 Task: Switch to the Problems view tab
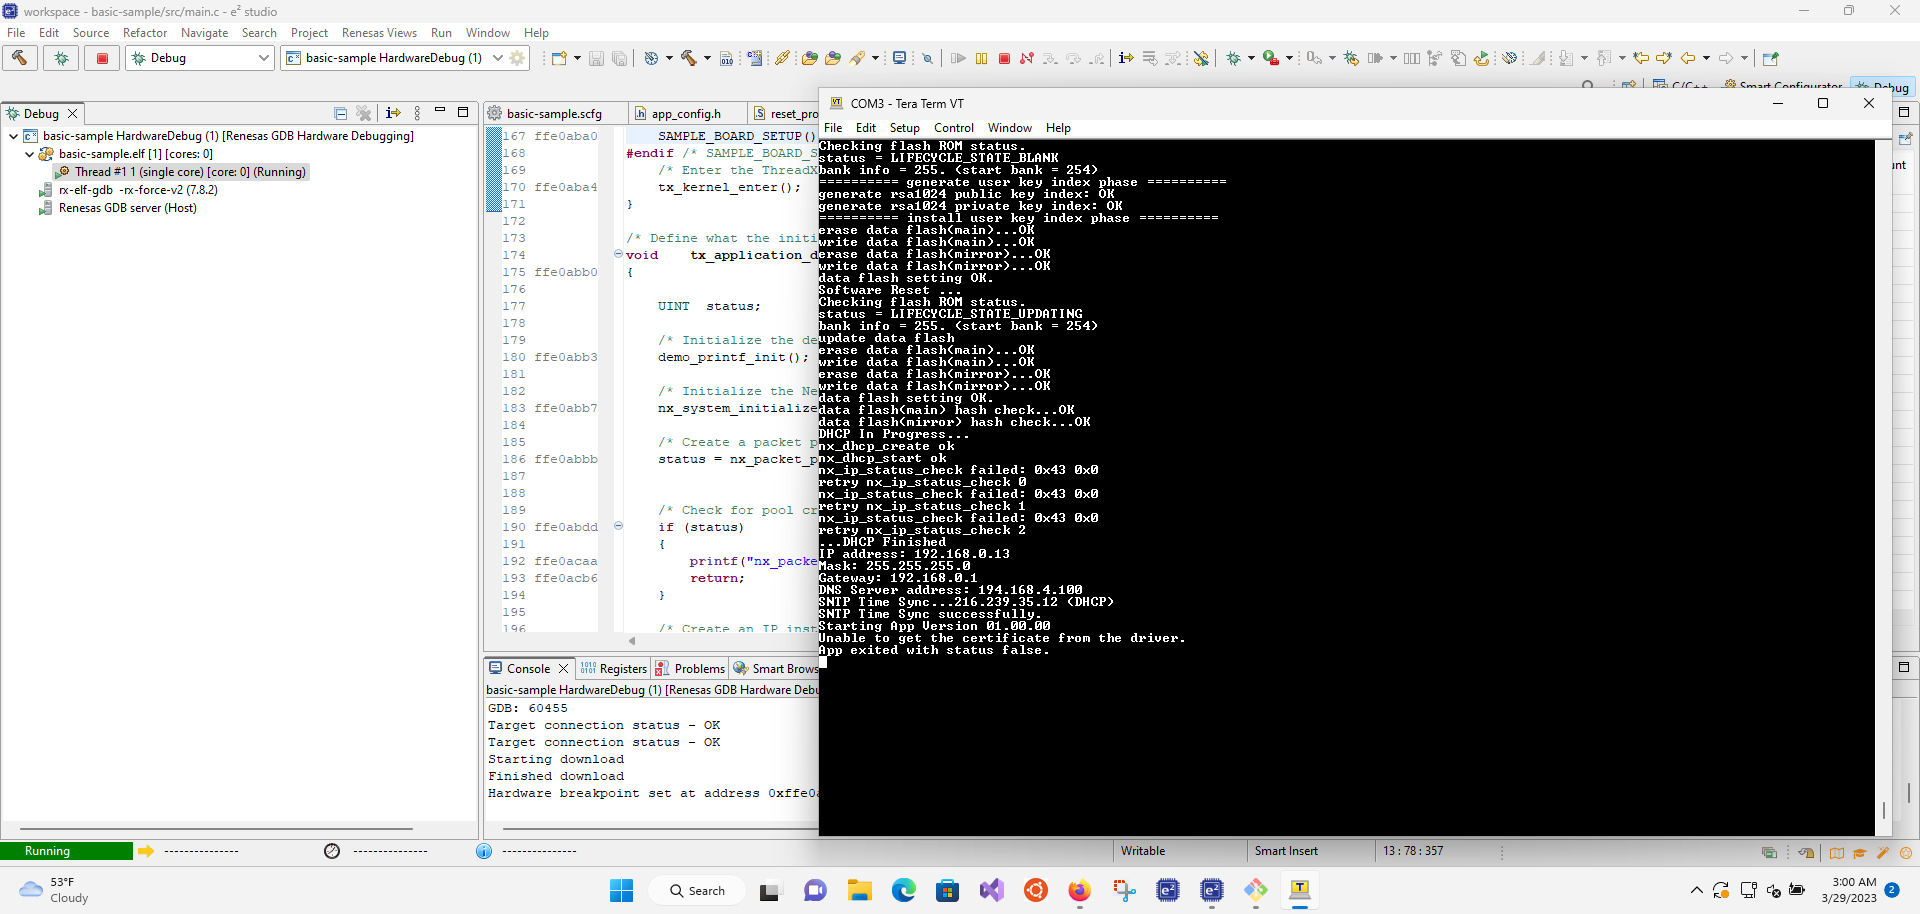tap(690, 669)
